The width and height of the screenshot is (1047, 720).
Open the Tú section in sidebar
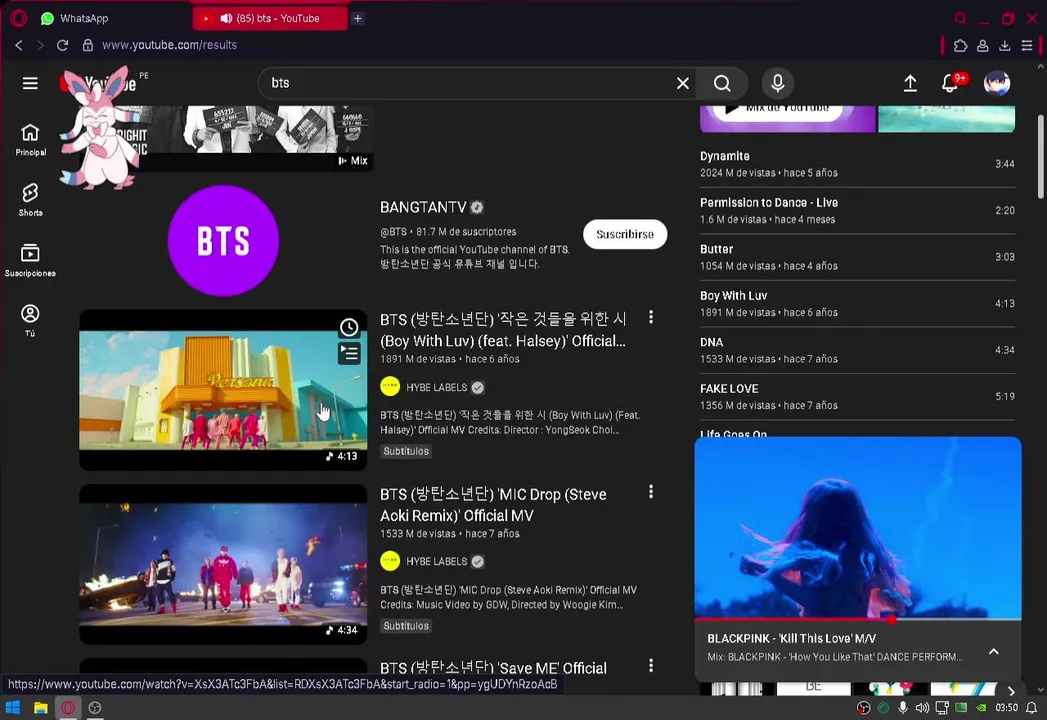pos(30,320)
